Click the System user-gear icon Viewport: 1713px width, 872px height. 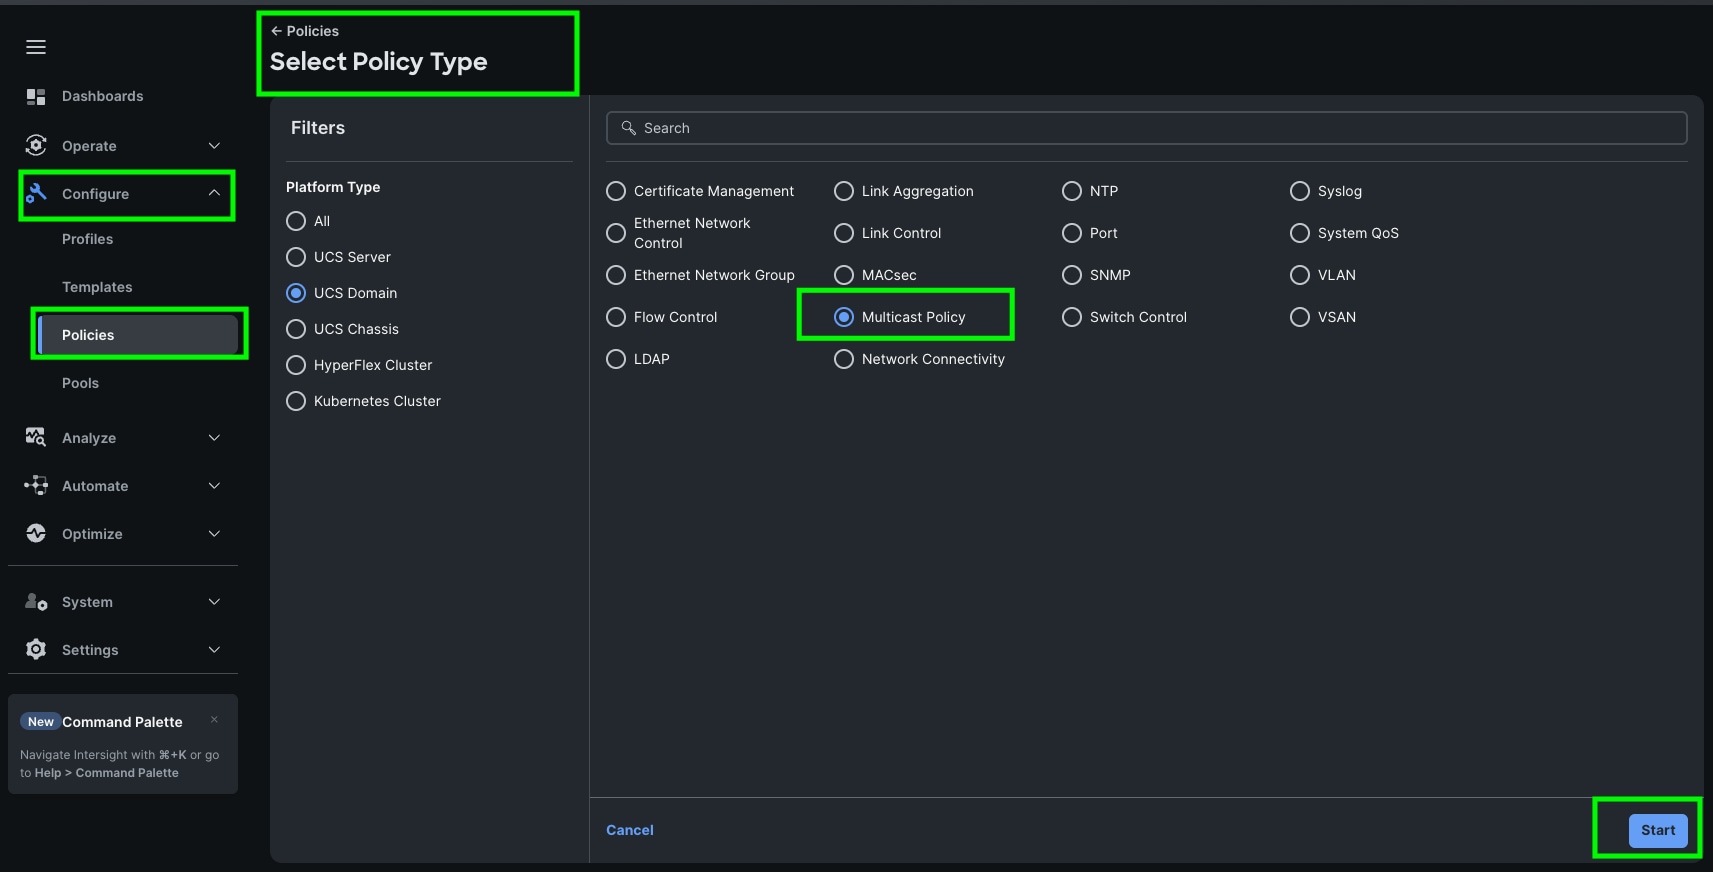pyautogui.click(x=36, y=602)
